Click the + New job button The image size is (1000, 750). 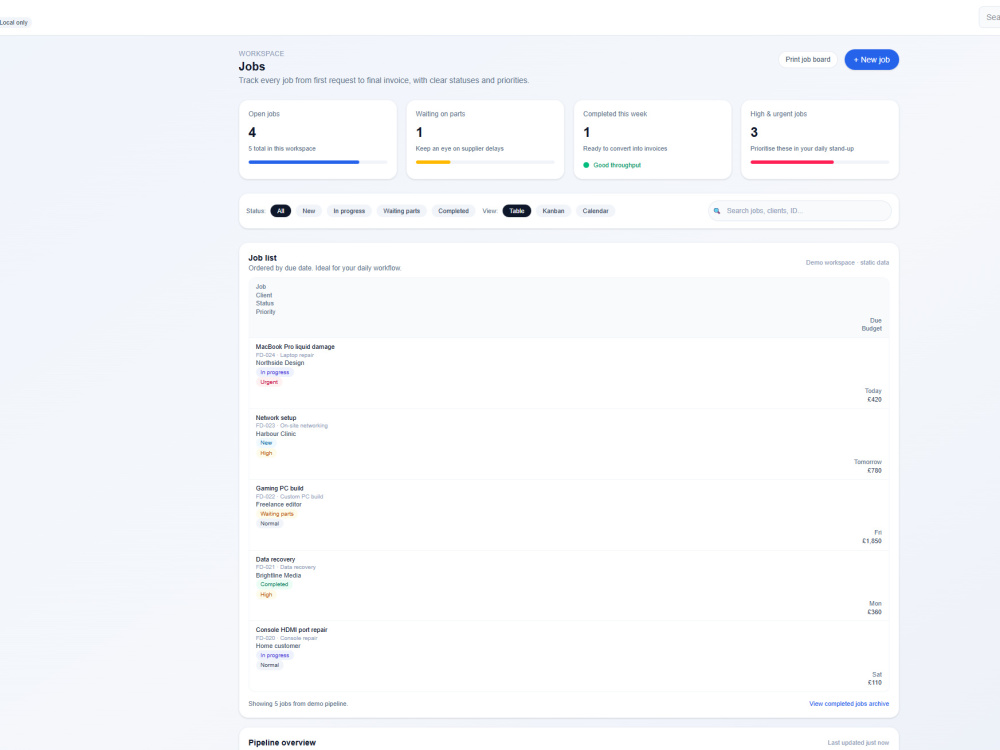pyautogui.click(x=871, y=60)
